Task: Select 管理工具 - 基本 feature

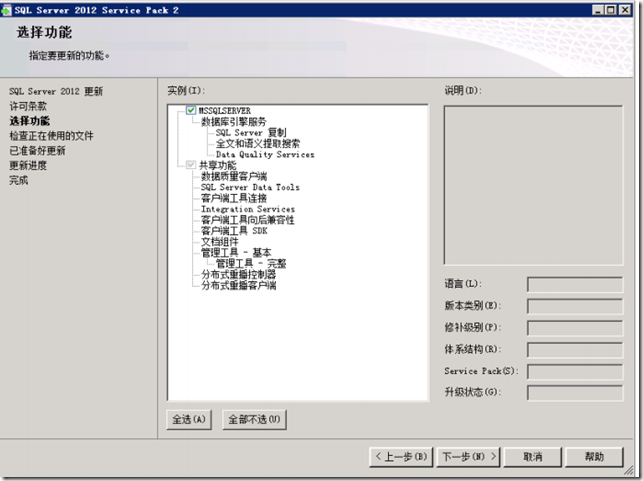Action: point(236,253)
